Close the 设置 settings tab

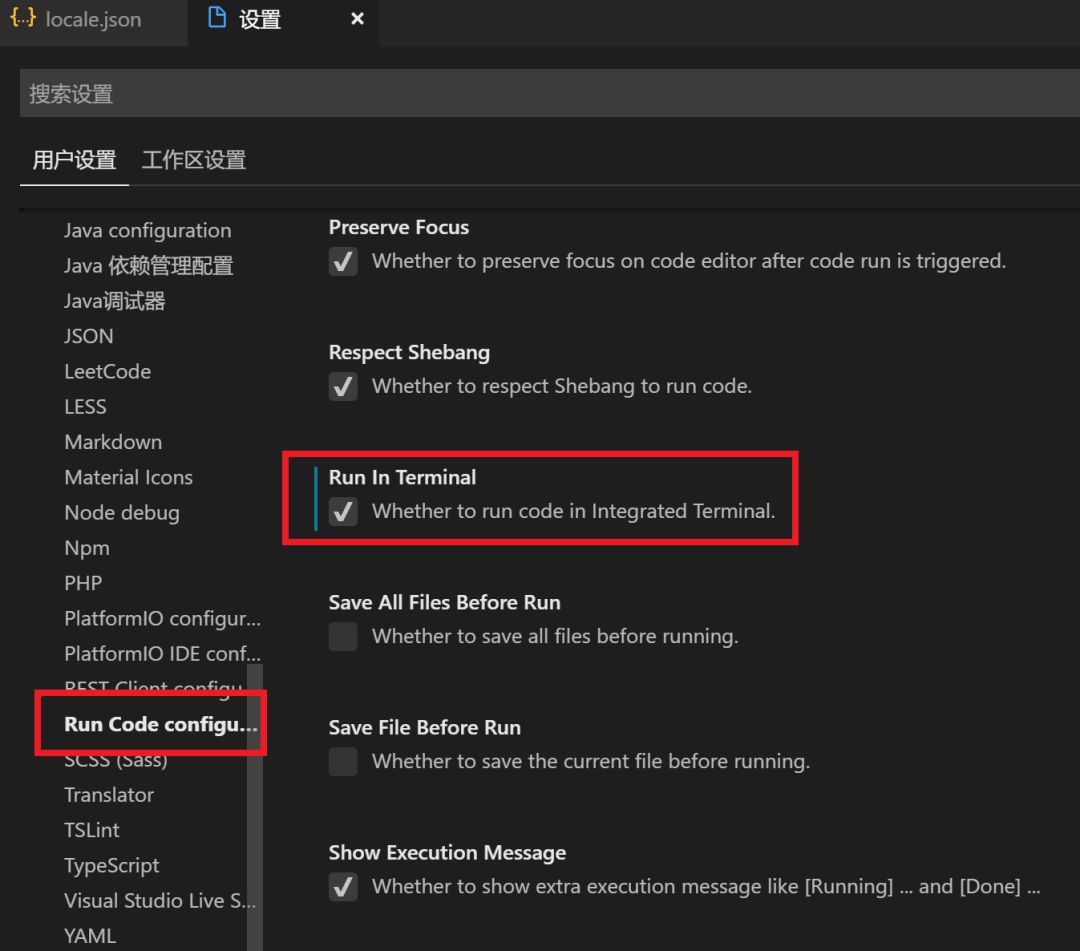357,19
